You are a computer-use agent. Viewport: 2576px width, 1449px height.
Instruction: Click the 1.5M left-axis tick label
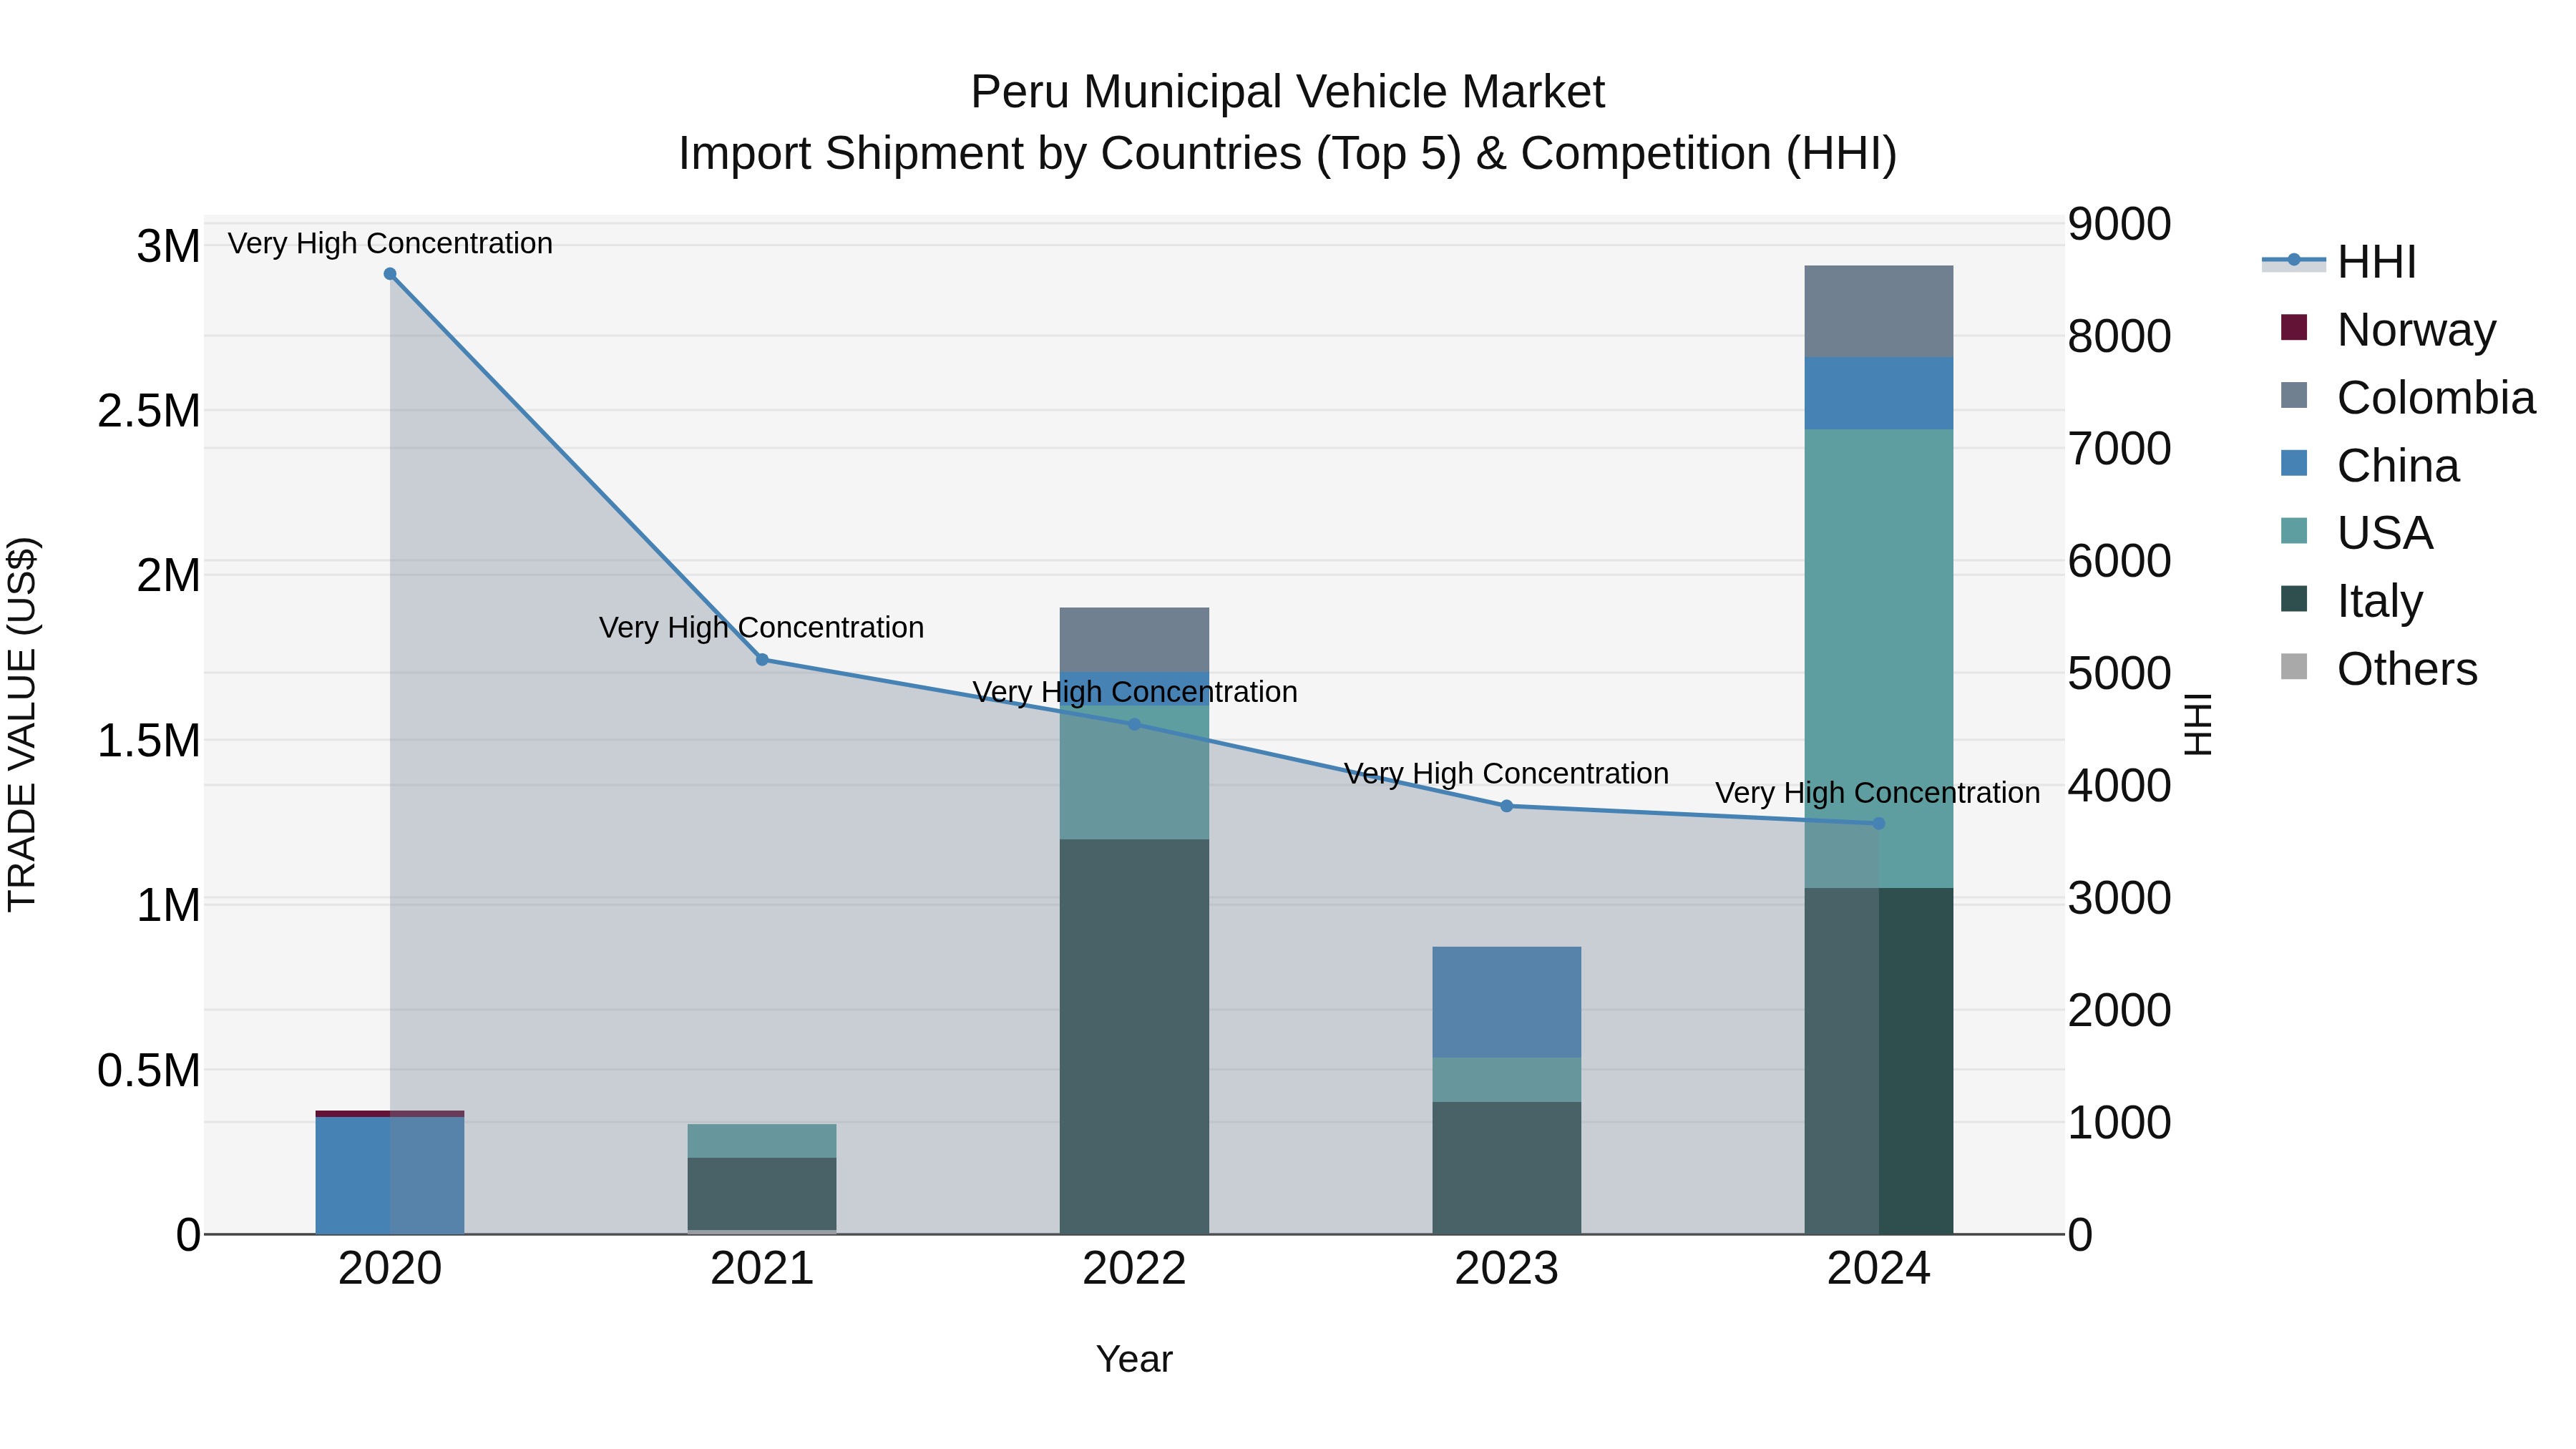(x=148, y=741)
